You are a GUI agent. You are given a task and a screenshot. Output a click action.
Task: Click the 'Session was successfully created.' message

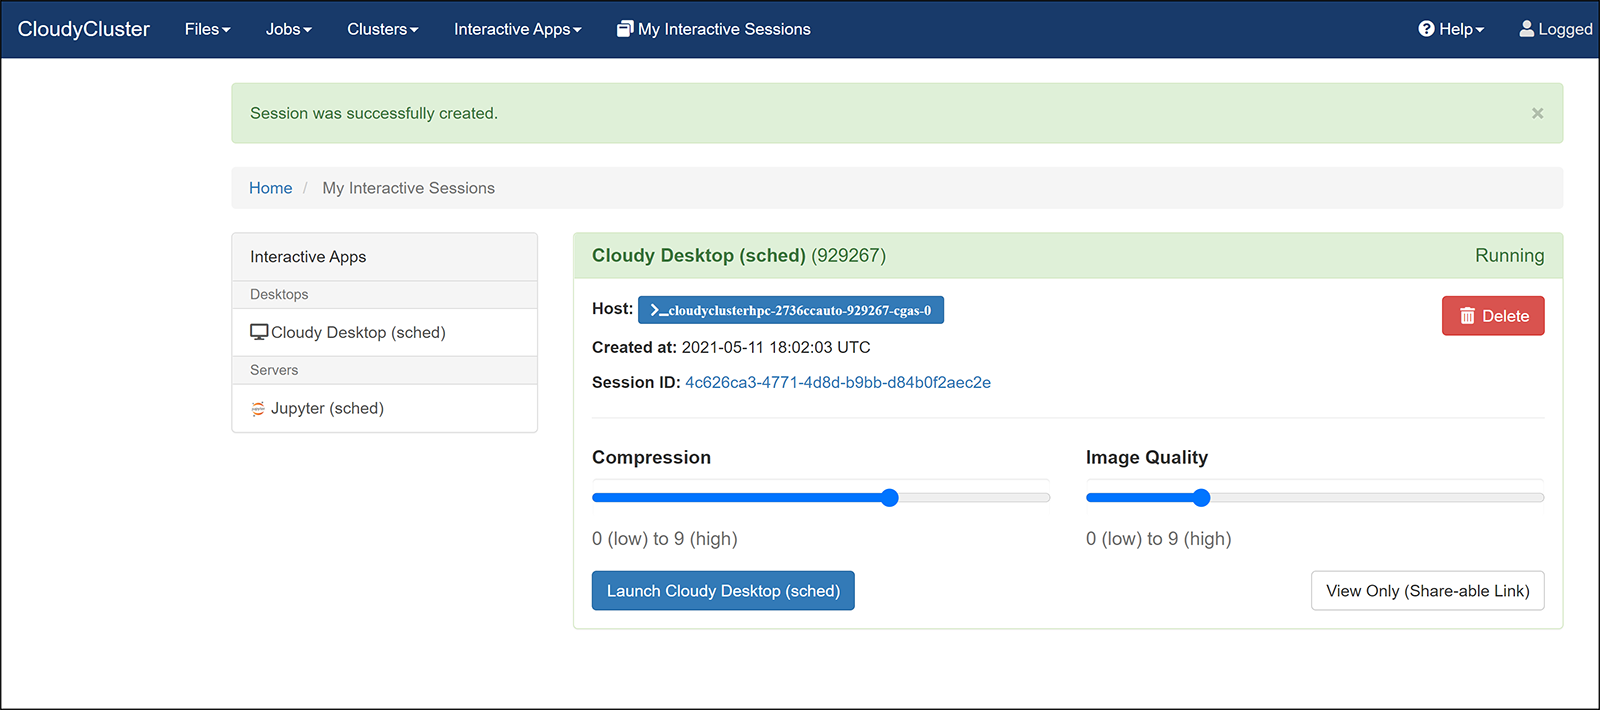pyautogui.click(x=374, y=113)
